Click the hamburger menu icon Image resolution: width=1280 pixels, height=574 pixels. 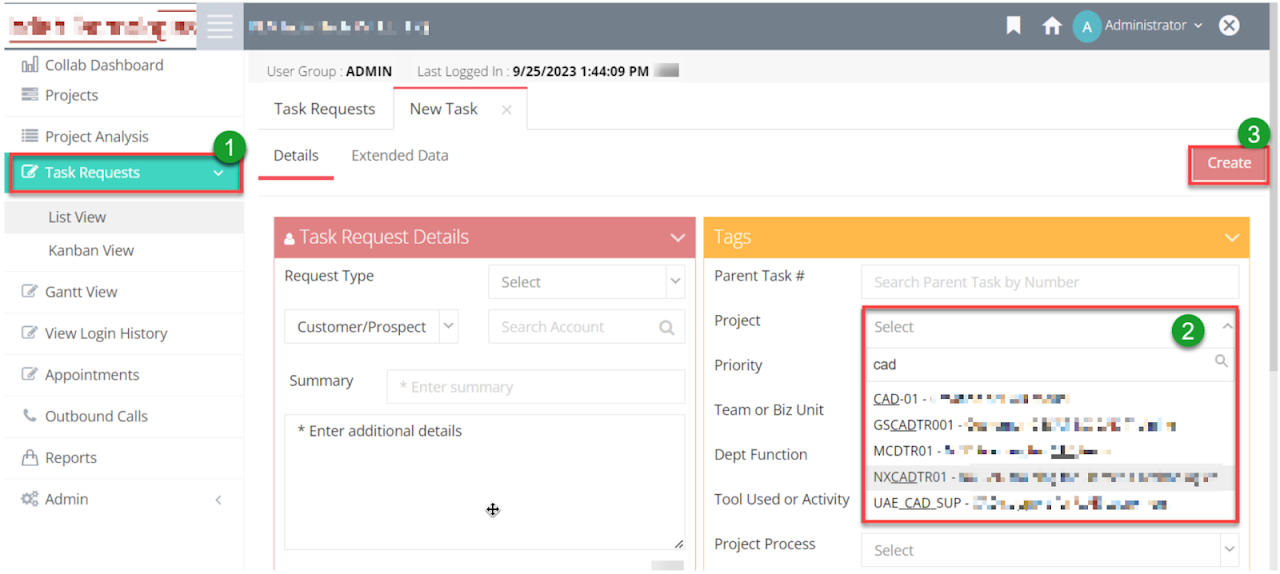(x=220, y=27)
